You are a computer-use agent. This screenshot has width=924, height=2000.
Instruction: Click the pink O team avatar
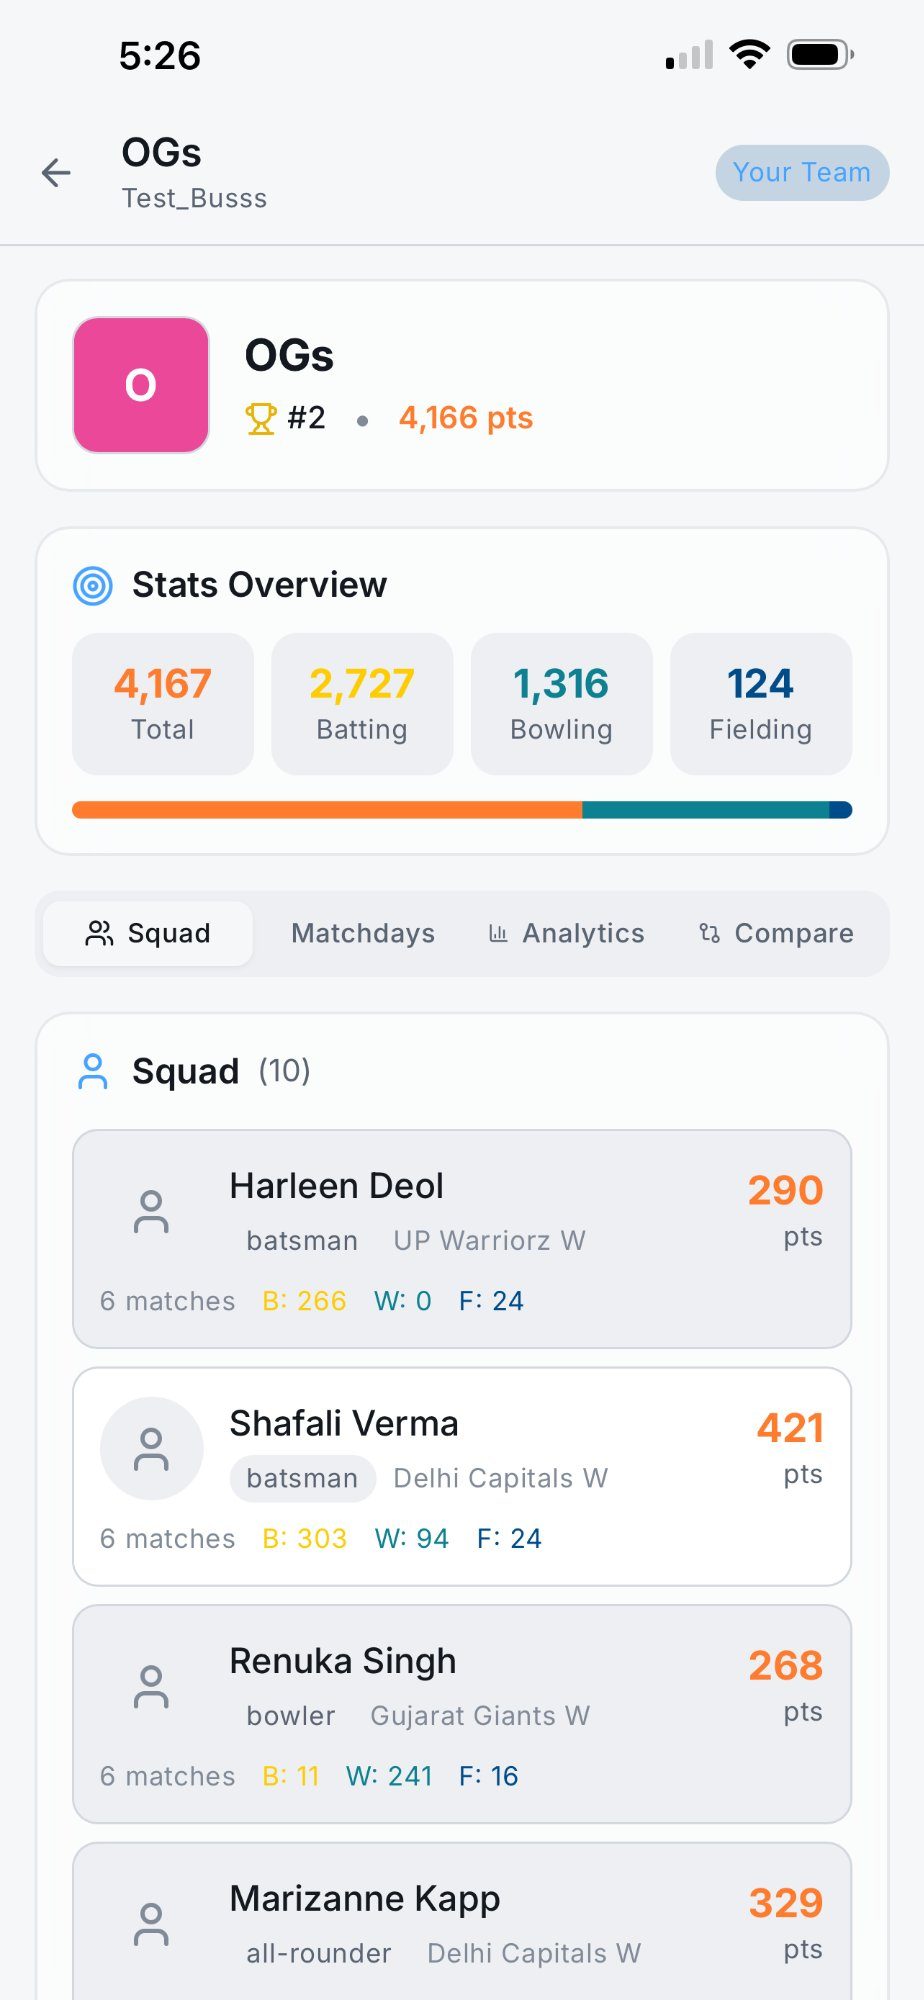pos(140,385)
